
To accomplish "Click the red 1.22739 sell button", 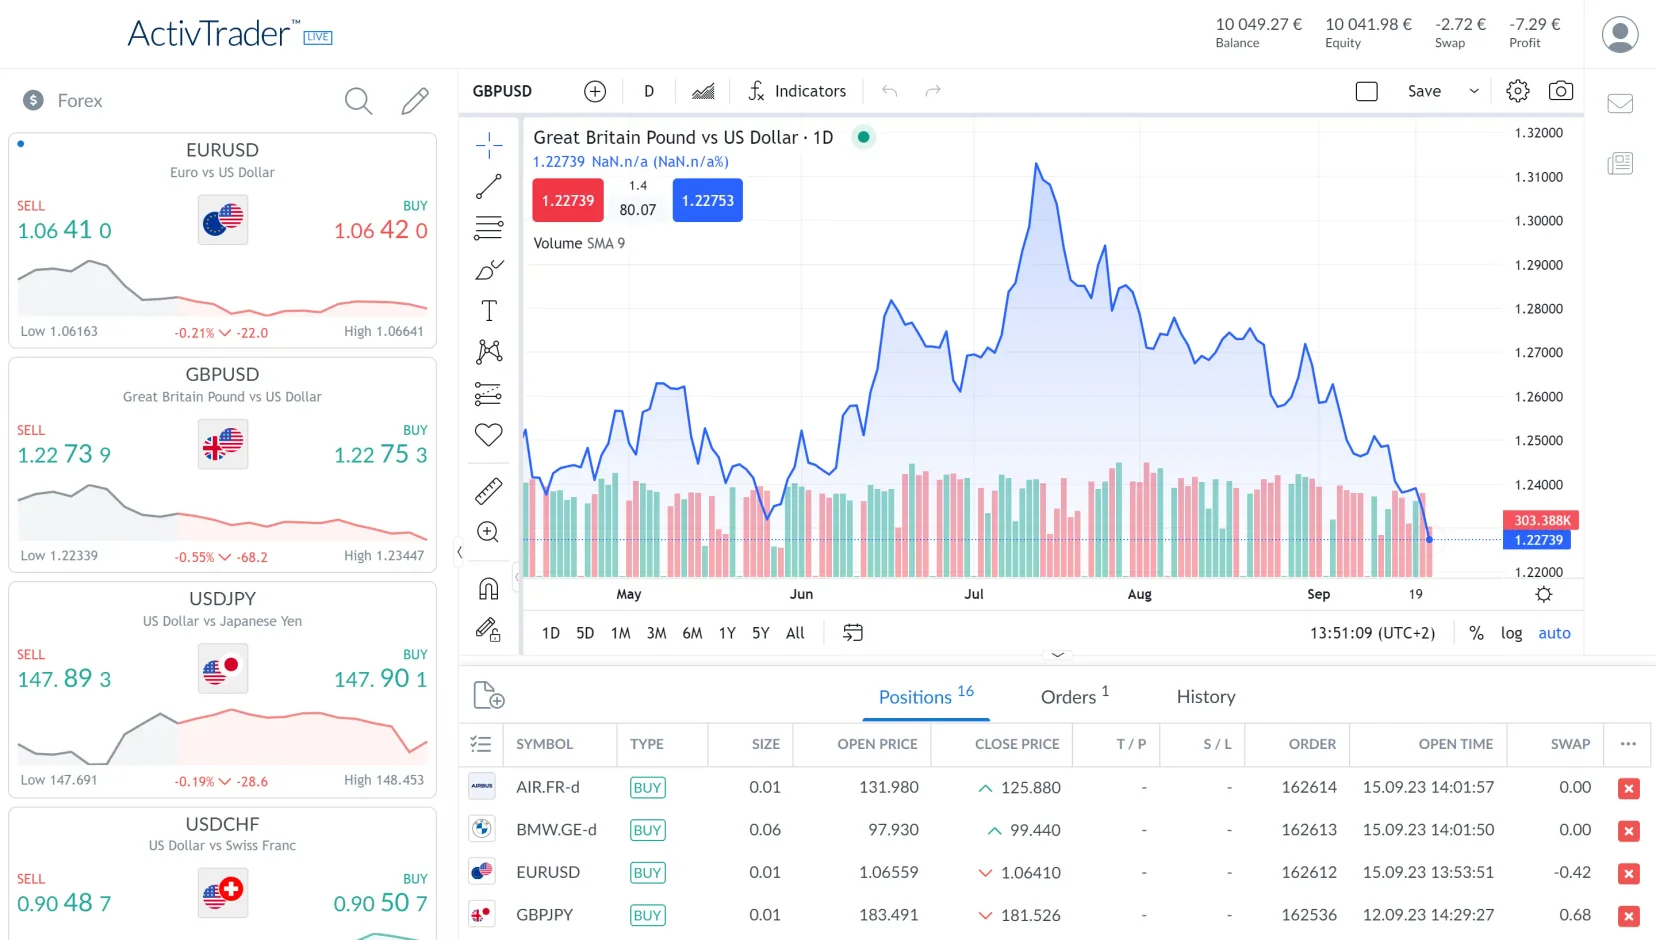I will tap(568, 200).
